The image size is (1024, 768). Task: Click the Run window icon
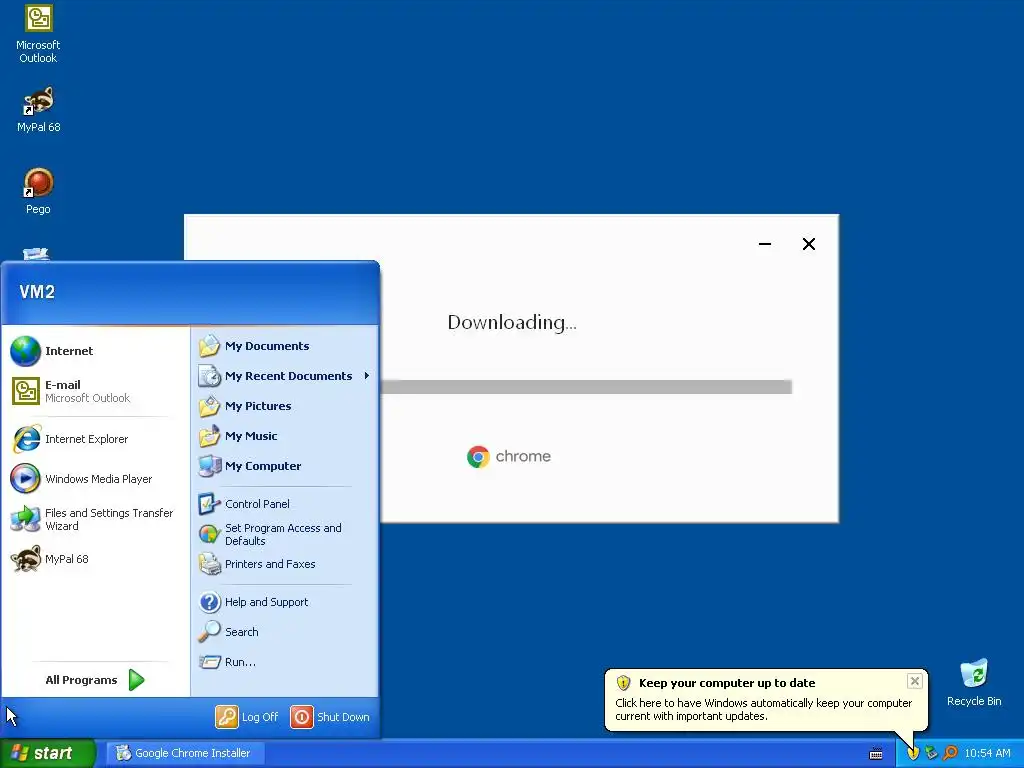coord(210,662)
